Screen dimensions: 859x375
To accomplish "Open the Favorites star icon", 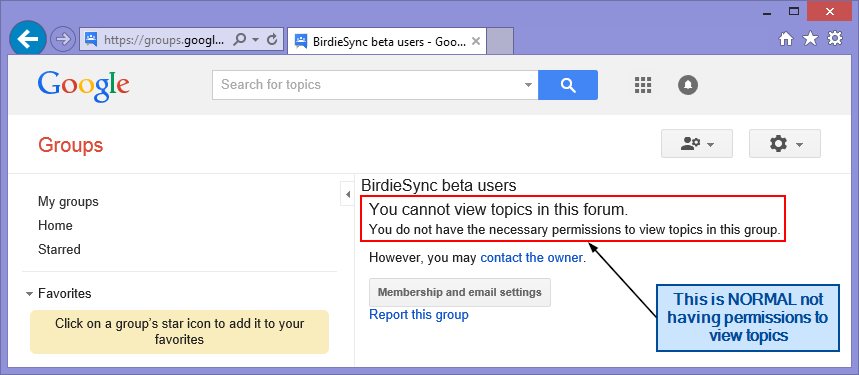I will point(810,38).
